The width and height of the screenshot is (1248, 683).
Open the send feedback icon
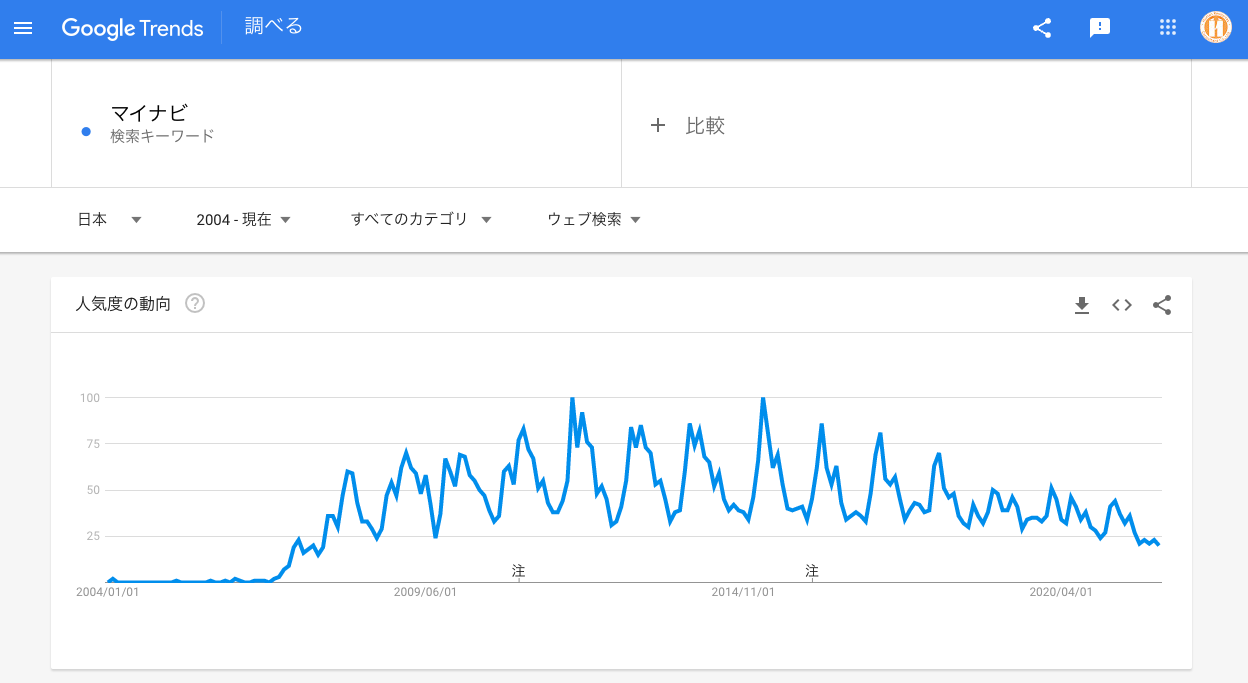pos(1100,28)
